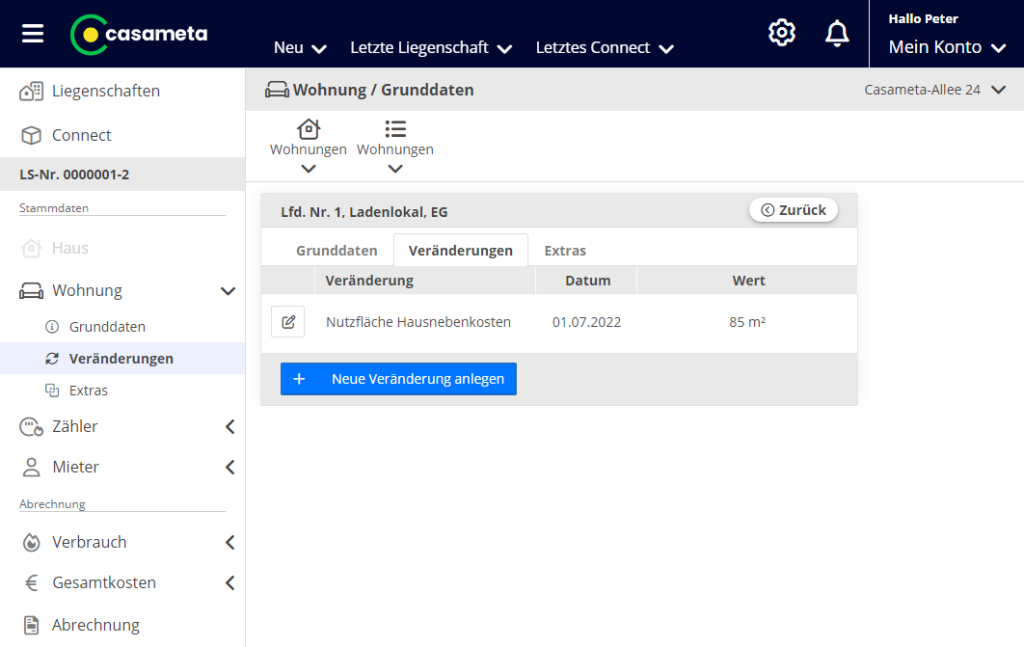Image resolution: width=1024 pixels, height=647 pixels.
Task: Expand the Mieter sidebar section
Action: pyautogui.click(x=230, y=467)
